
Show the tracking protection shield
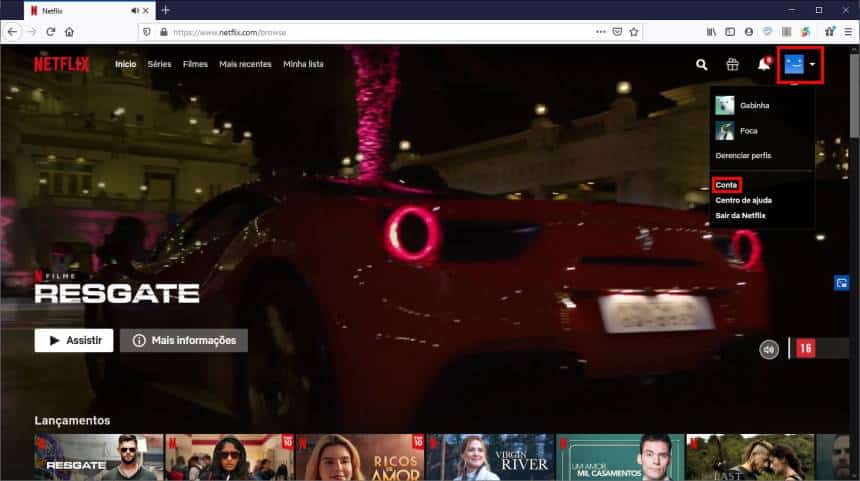click(x=146, y=32)
